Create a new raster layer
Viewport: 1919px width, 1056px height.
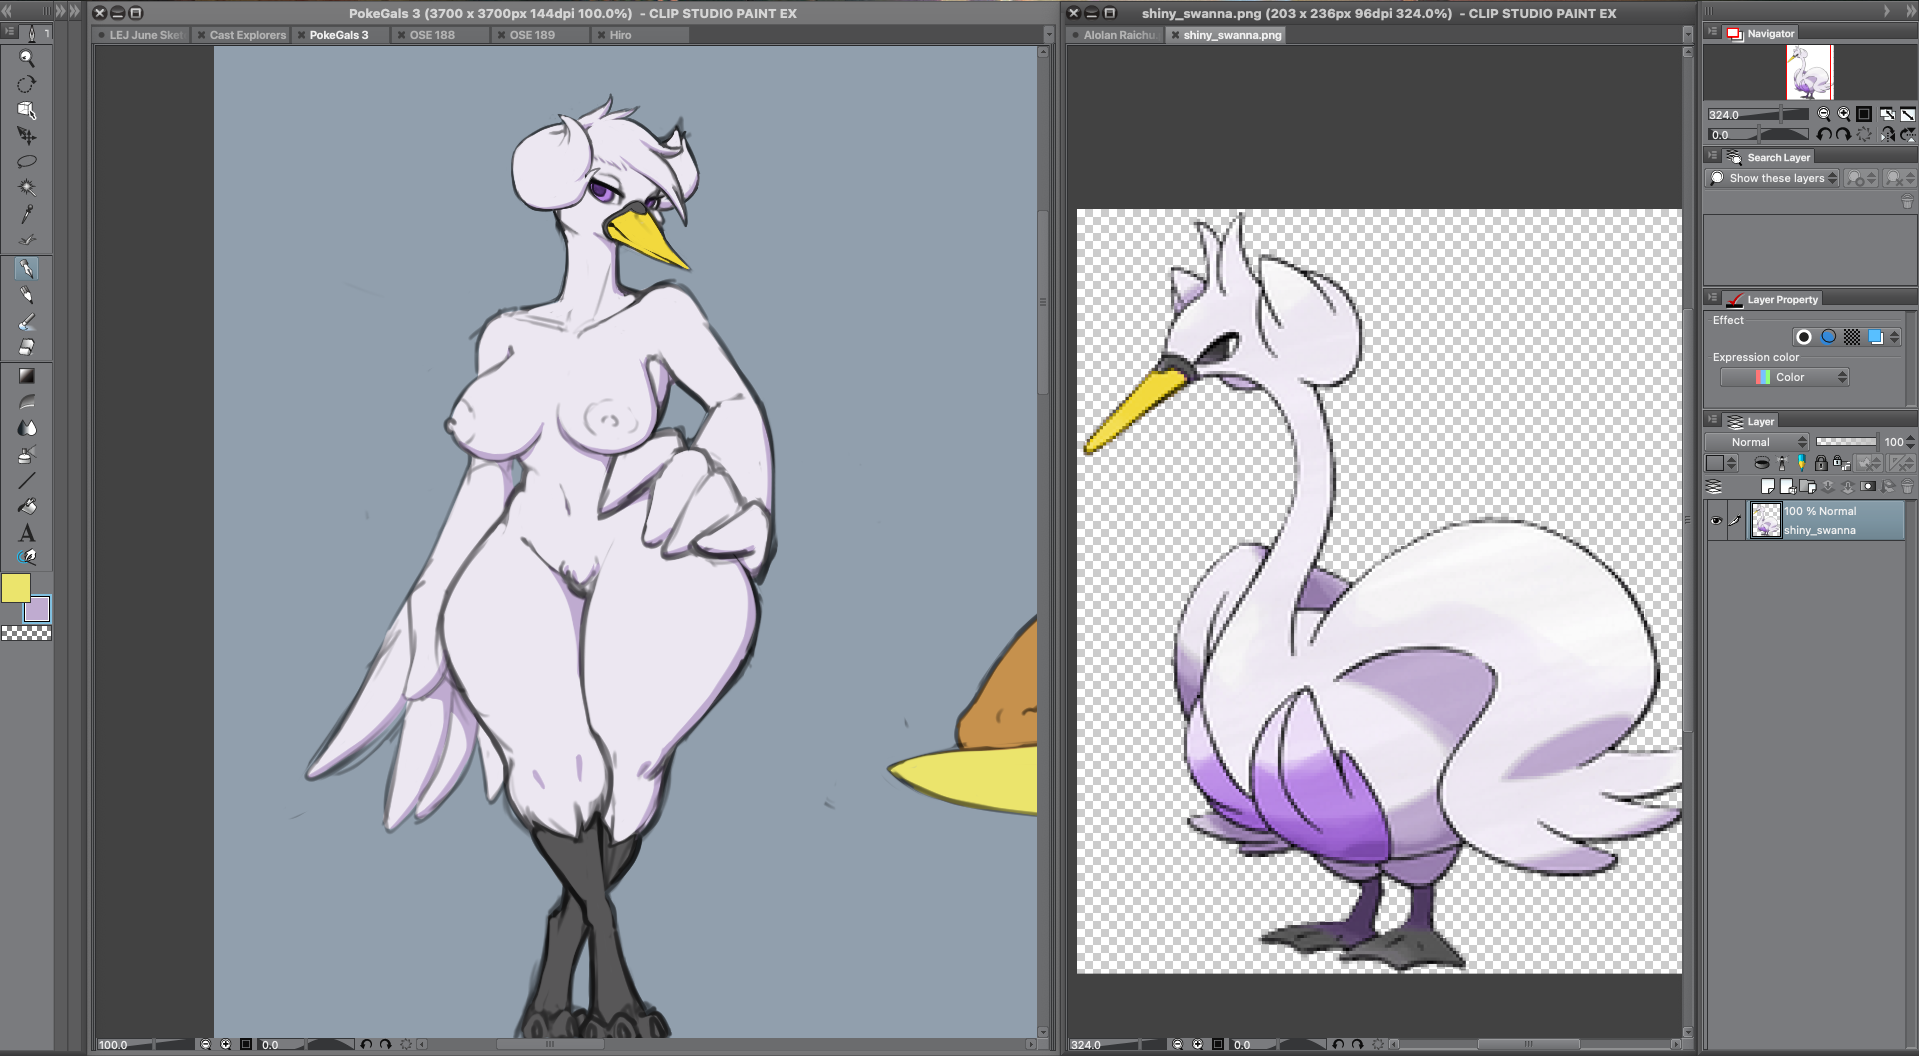coord(1767,487)
